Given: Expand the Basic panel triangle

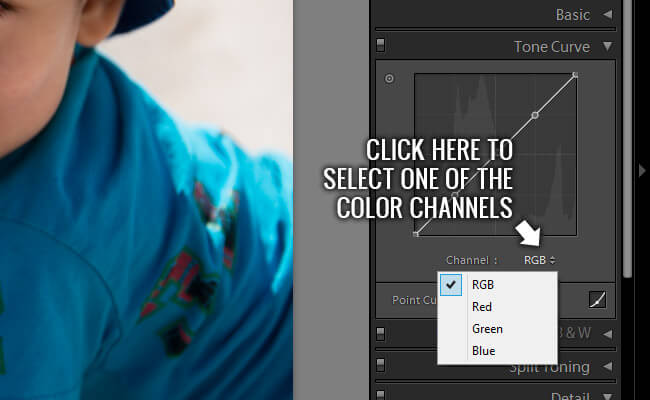Looking at the screenshot, I should tap(607, 14).
